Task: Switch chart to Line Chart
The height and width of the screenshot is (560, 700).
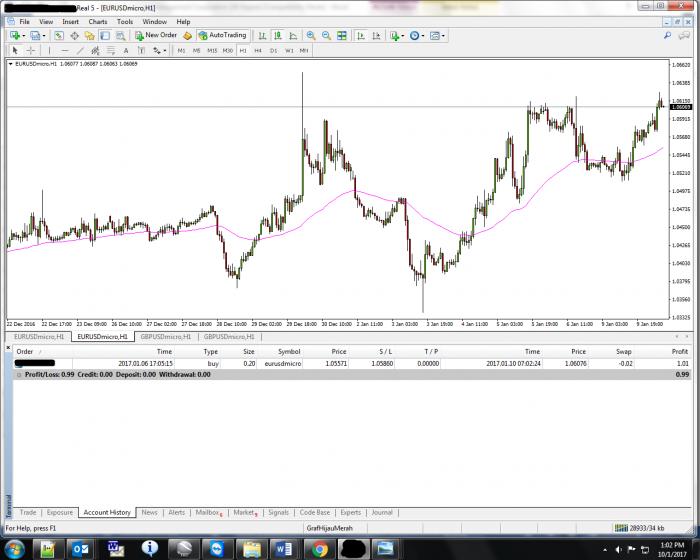Action: point(293,36)
